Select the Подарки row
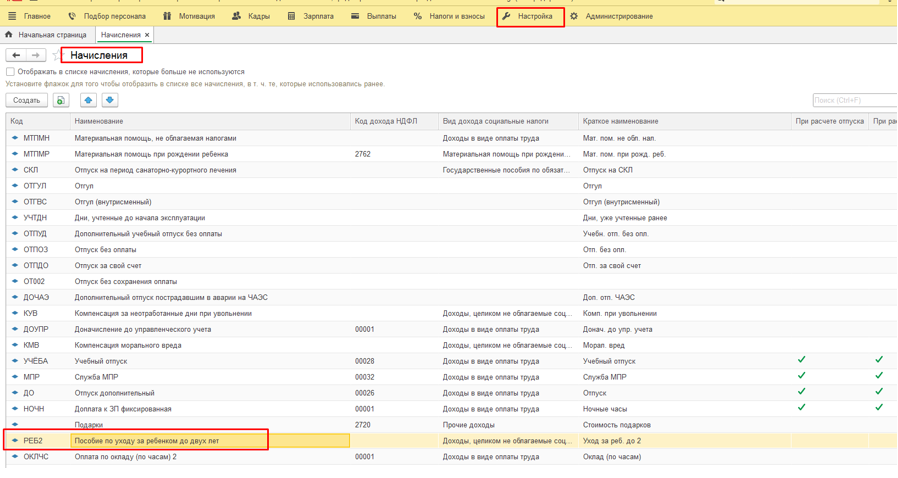Image resolution: width=898 pixels, height=478 pixels. pos(451,425)
